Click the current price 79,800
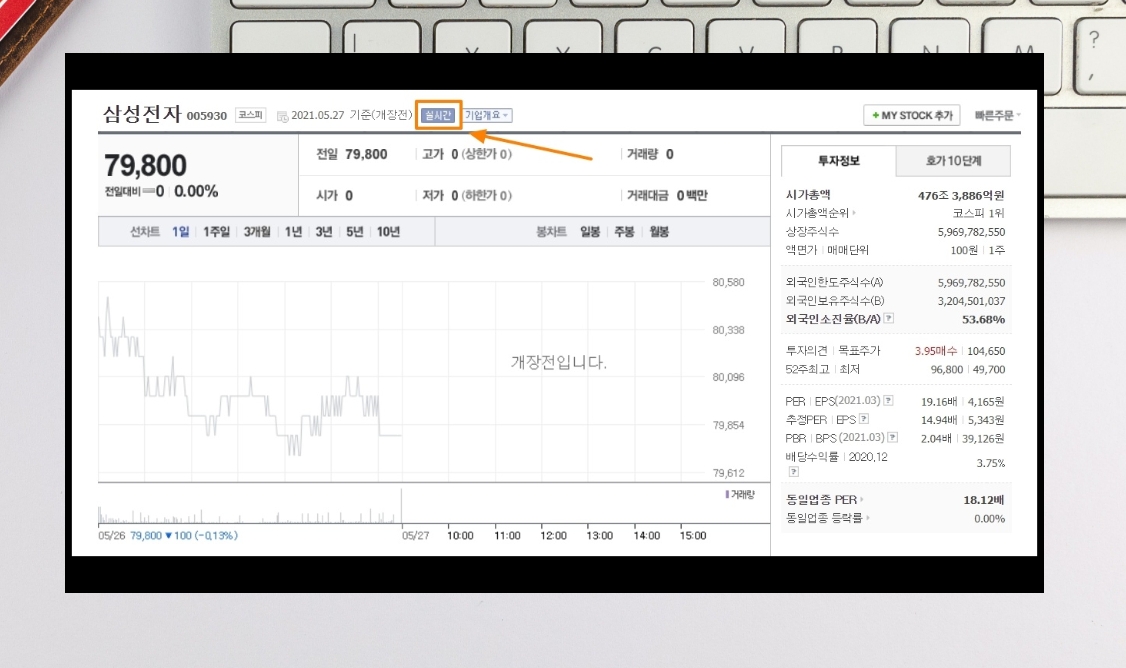 [145, 165]
